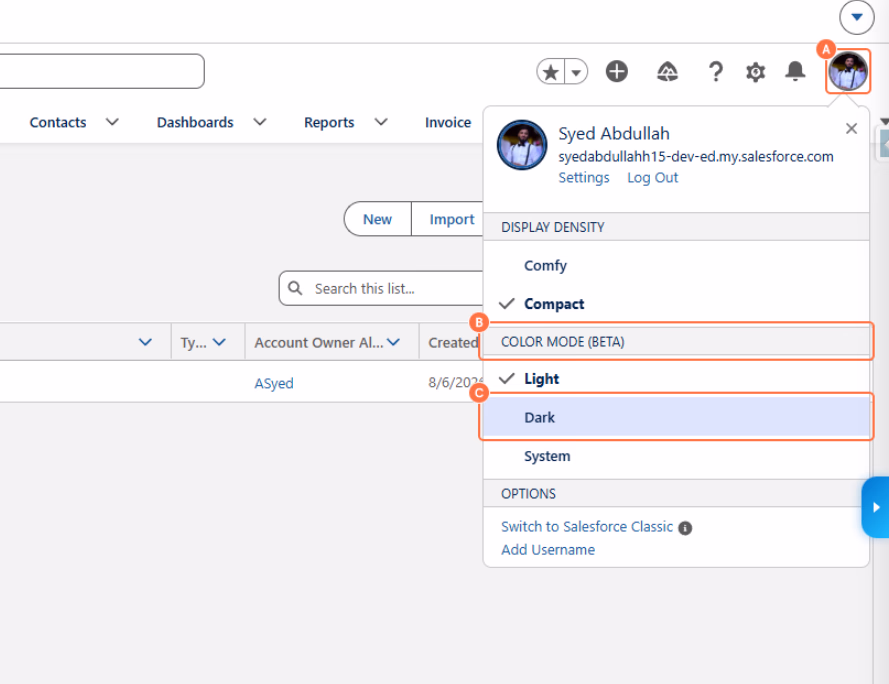Viewport: 889px width, 684px height.
Task: Expand the Reports tab chevron
Action: 381,122
